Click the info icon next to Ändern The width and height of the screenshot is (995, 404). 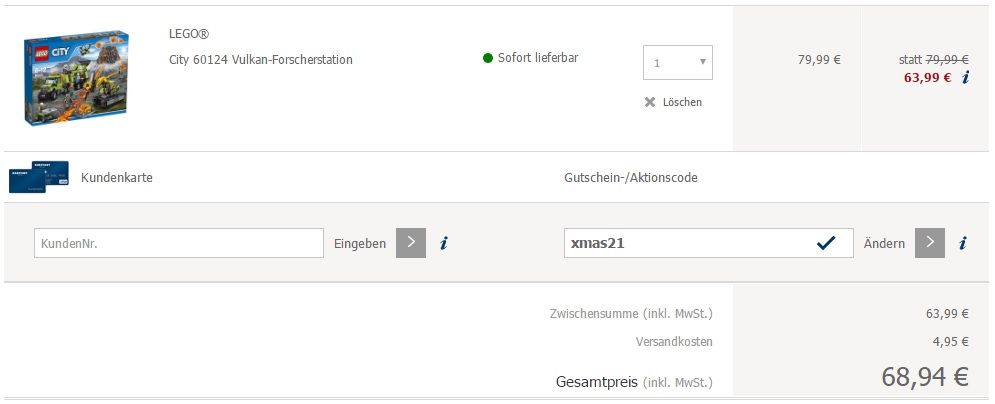[963, 243]
